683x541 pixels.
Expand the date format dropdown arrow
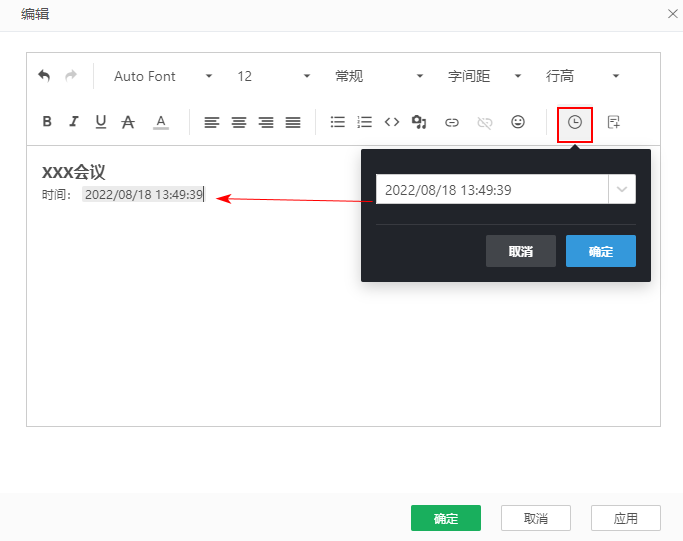pyautogui.click(x=622, y=189)
